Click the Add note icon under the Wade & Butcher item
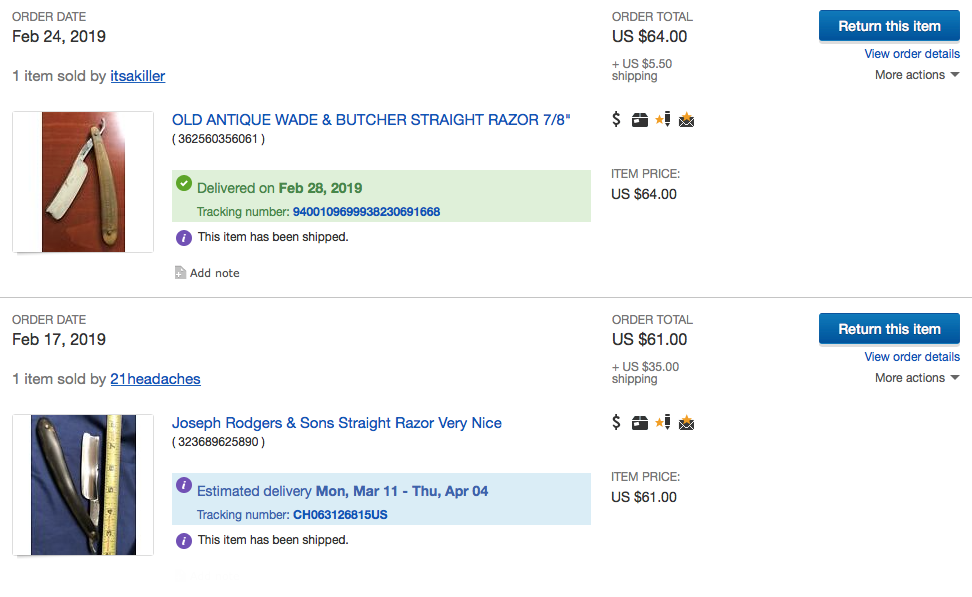Viewport: 972px width, 597px height. (180, 273)
